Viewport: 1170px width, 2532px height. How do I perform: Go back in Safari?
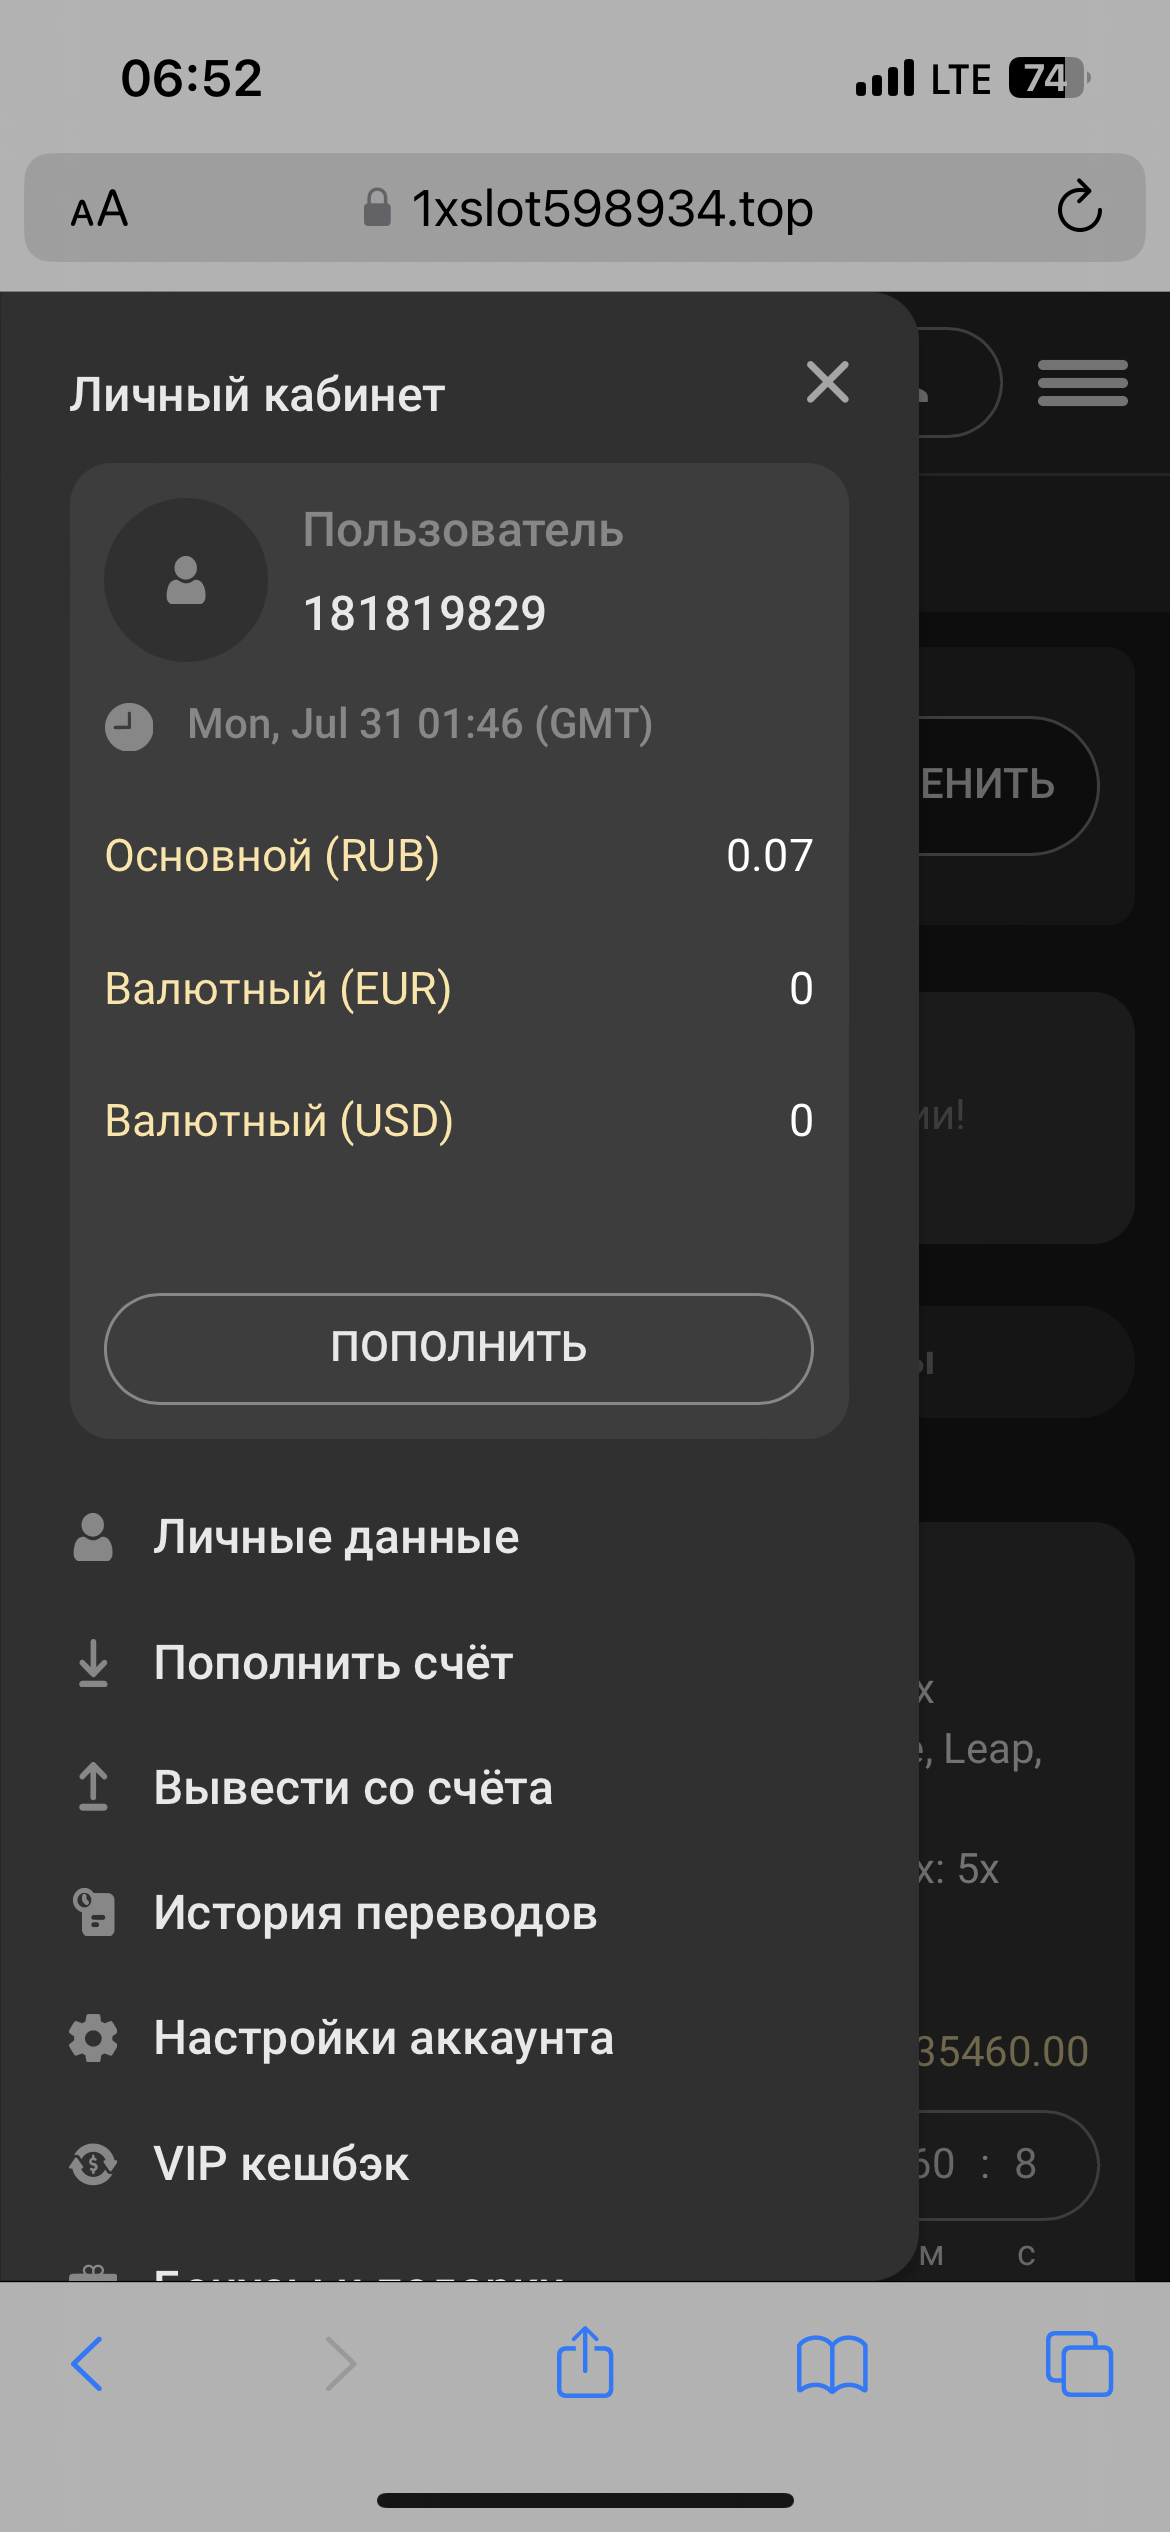coord(87,2364)
